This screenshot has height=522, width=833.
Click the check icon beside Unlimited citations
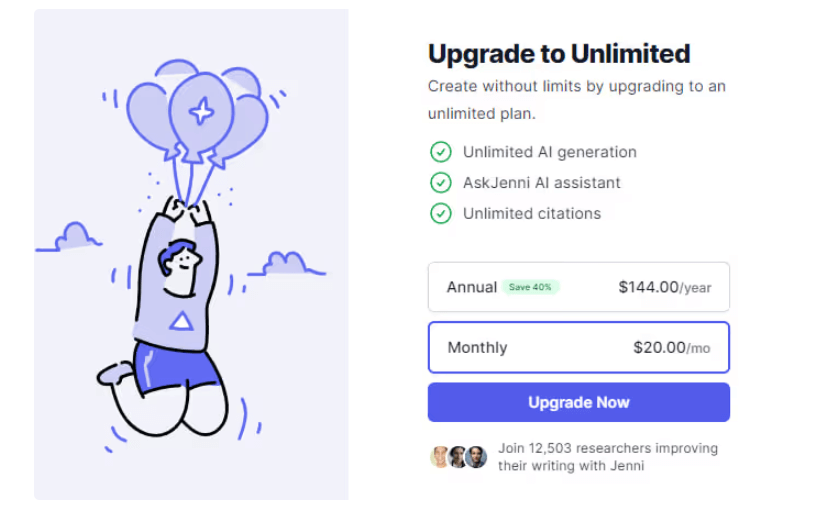click(x=440, y=213)
